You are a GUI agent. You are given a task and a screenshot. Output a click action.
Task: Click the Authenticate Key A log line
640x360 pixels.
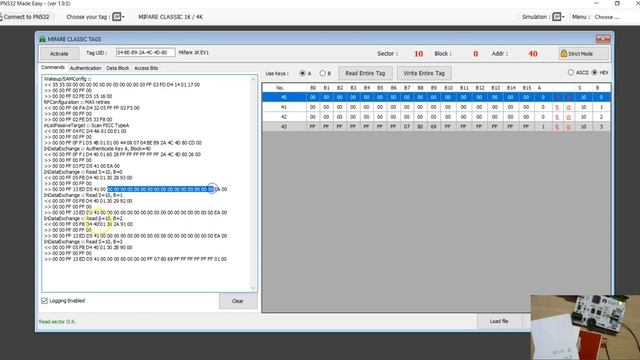coord(97,149)
